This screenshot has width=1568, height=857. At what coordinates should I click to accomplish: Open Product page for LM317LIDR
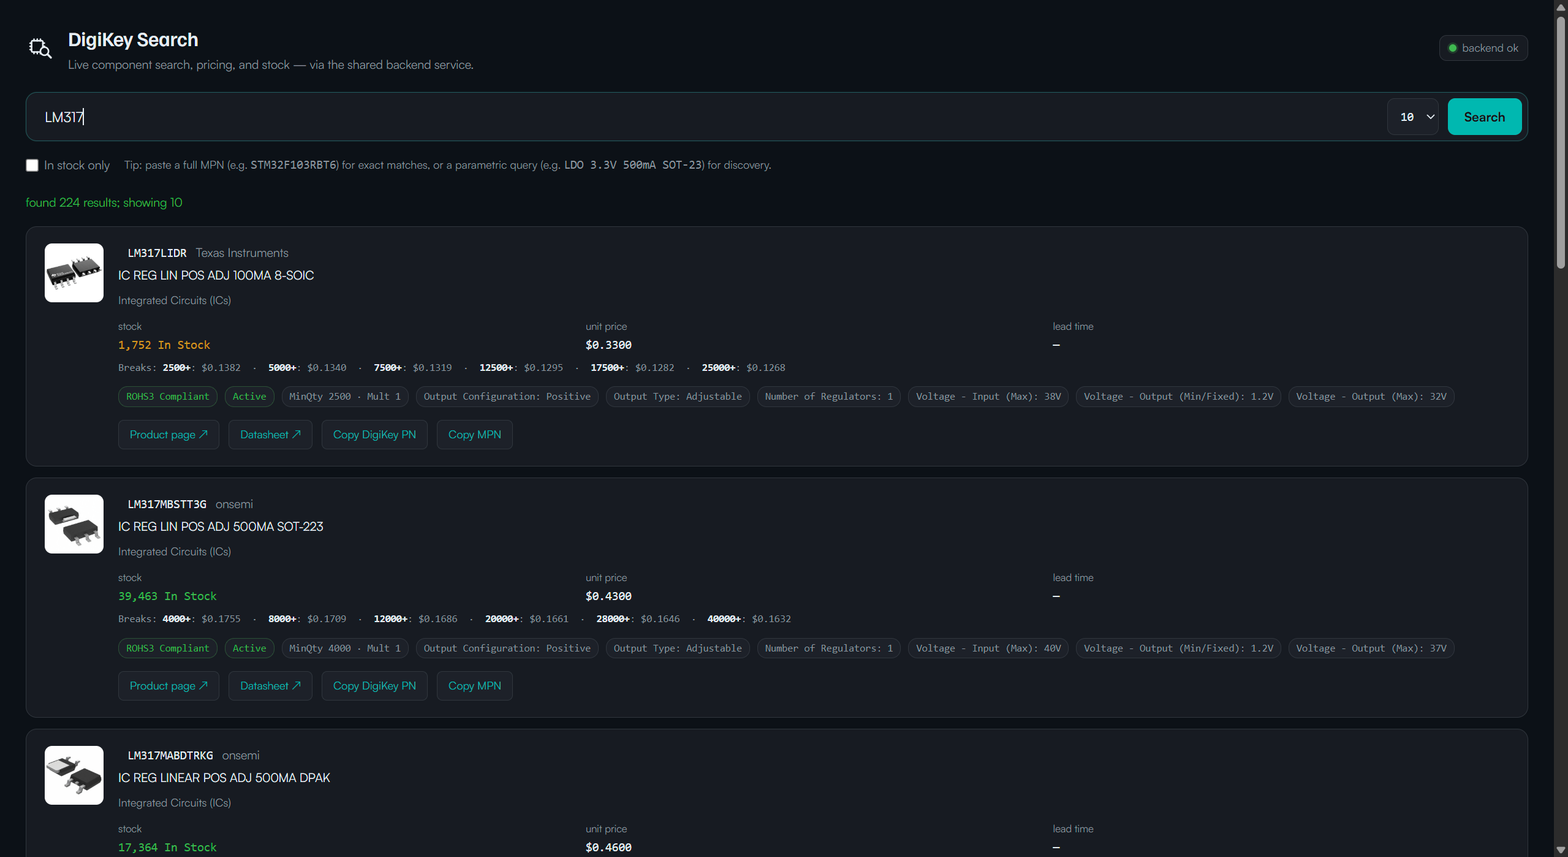click(x=168, y=435)
